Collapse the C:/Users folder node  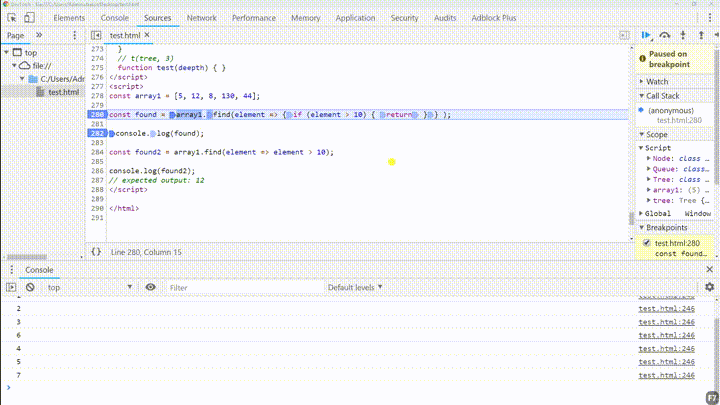[22, 79]
